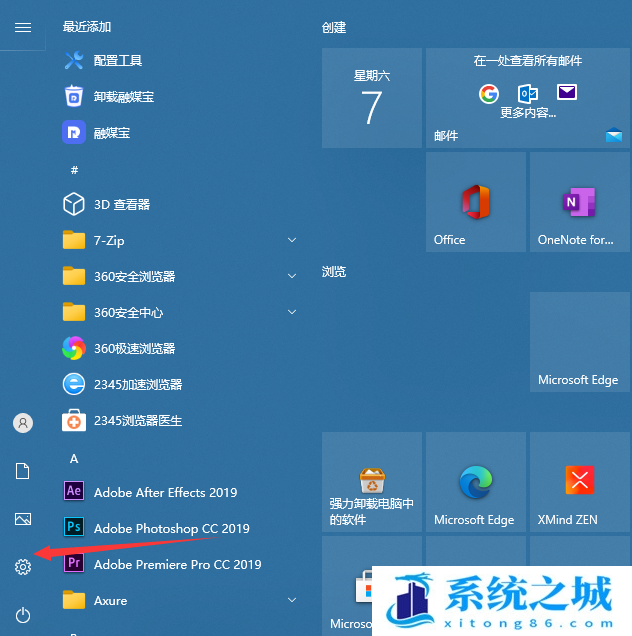
Task: Launch Adobe Premiere Pro CC 2019 icon
Action: tap(74, 563)
